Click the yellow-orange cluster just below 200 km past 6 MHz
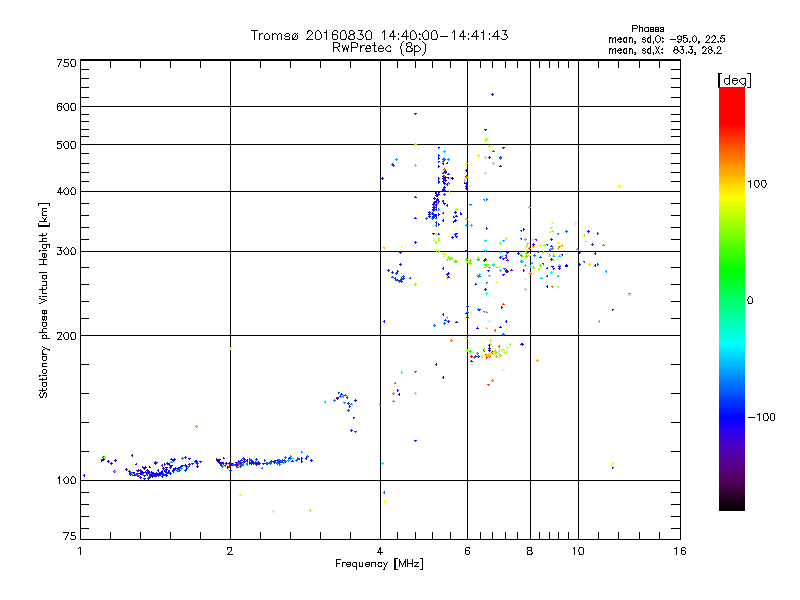This screenshot has height=600, width=800. pos(490,352)
